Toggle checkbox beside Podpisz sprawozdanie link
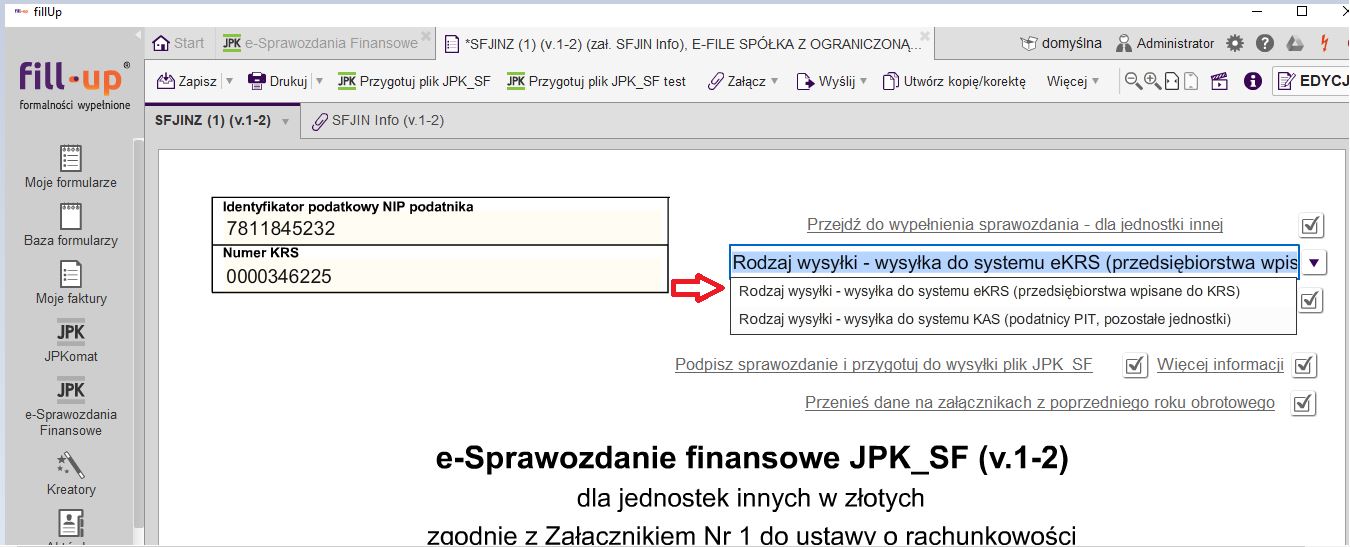 coord(1134,366)
